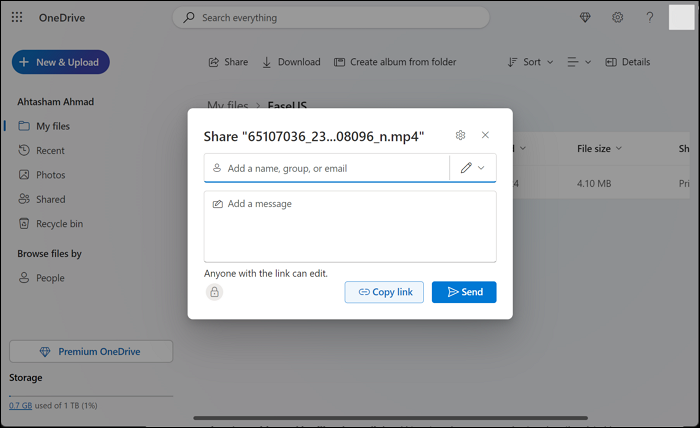Viewport: 700px width, 428px height.
Task: Go to My files in sidebar
Action: click(x=44, y=126)
